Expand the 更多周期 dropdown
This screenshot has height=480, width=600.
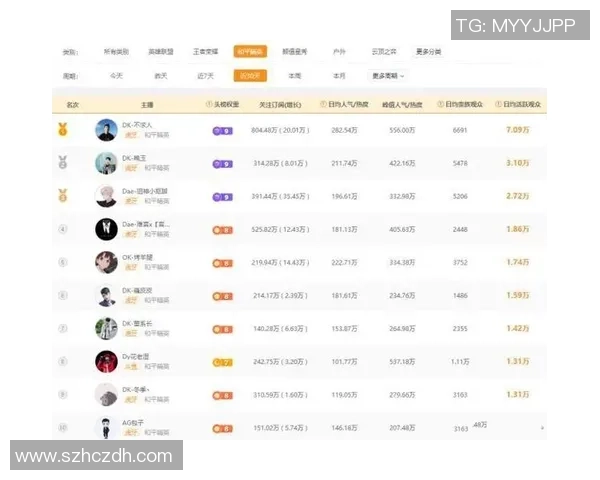pyautogui.click(x=389, y=75)
